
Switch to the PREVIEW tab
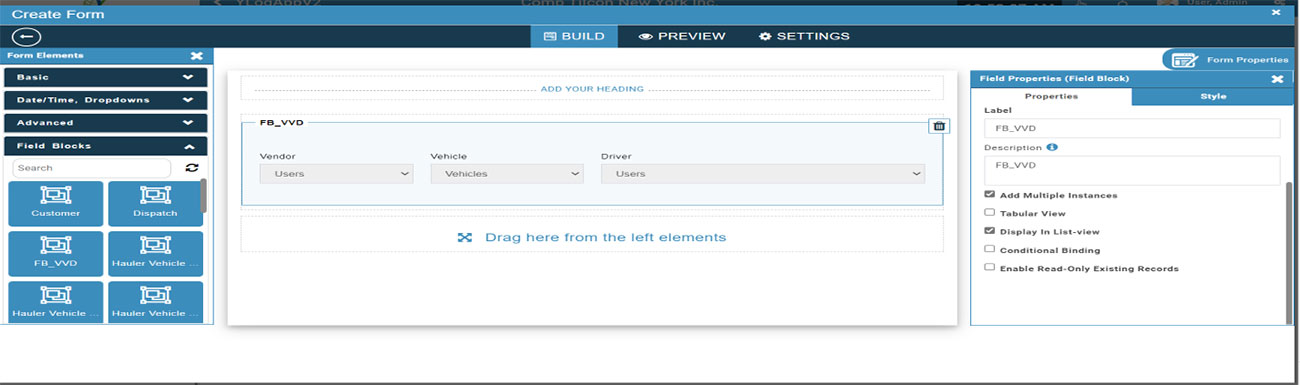(x=682, y=36)
